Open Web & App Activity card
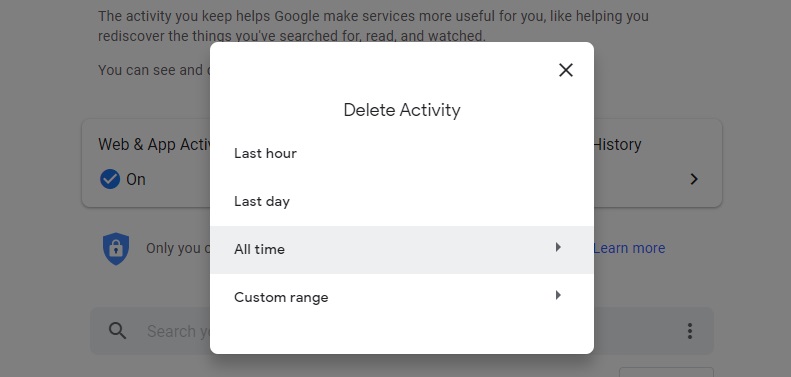 click(x=146, y=163)
